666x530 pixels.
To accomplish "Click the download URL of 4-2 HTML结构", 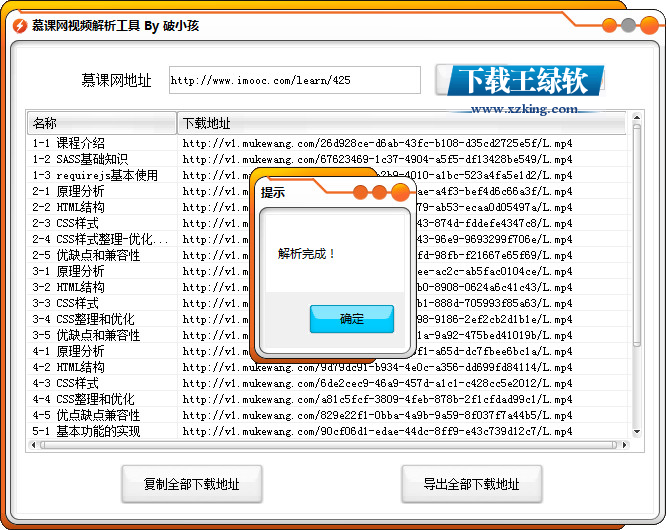I will (x=377, y=367).
